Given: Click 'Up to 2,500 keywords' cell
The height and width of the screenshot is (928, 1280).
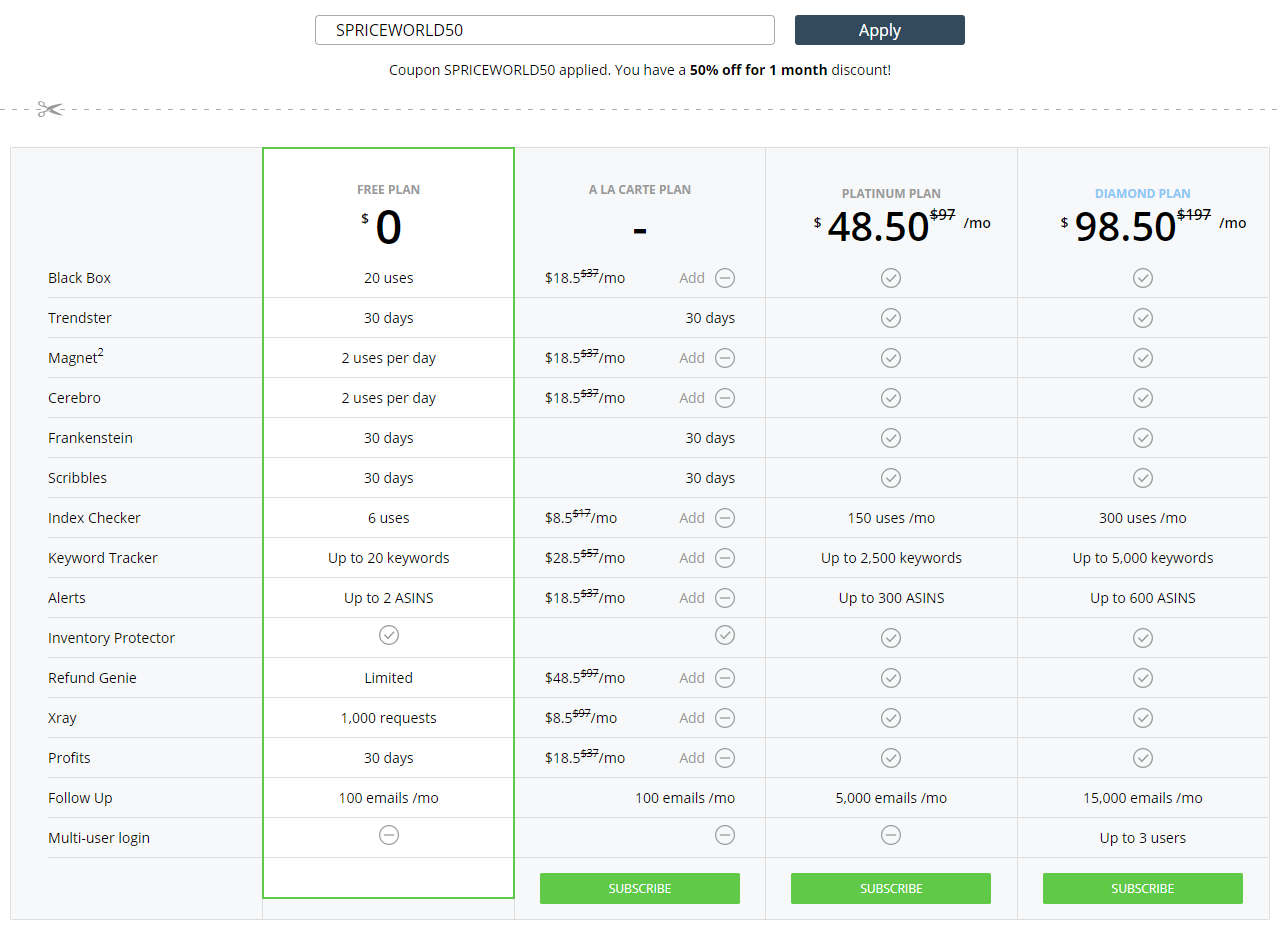Looking at the screenshot, I should (x=891, y=558).
